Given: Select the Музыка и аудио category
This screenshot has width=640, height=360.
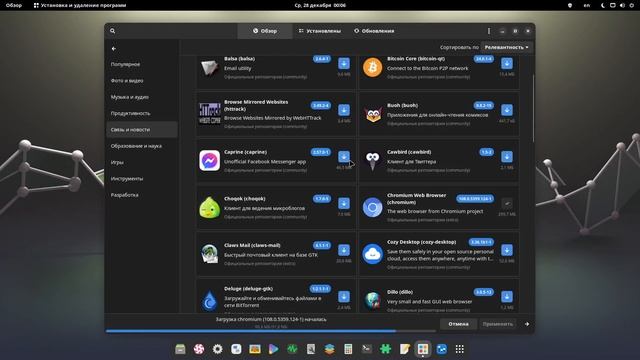Looking at the screenshot, I should pos(142,97).
